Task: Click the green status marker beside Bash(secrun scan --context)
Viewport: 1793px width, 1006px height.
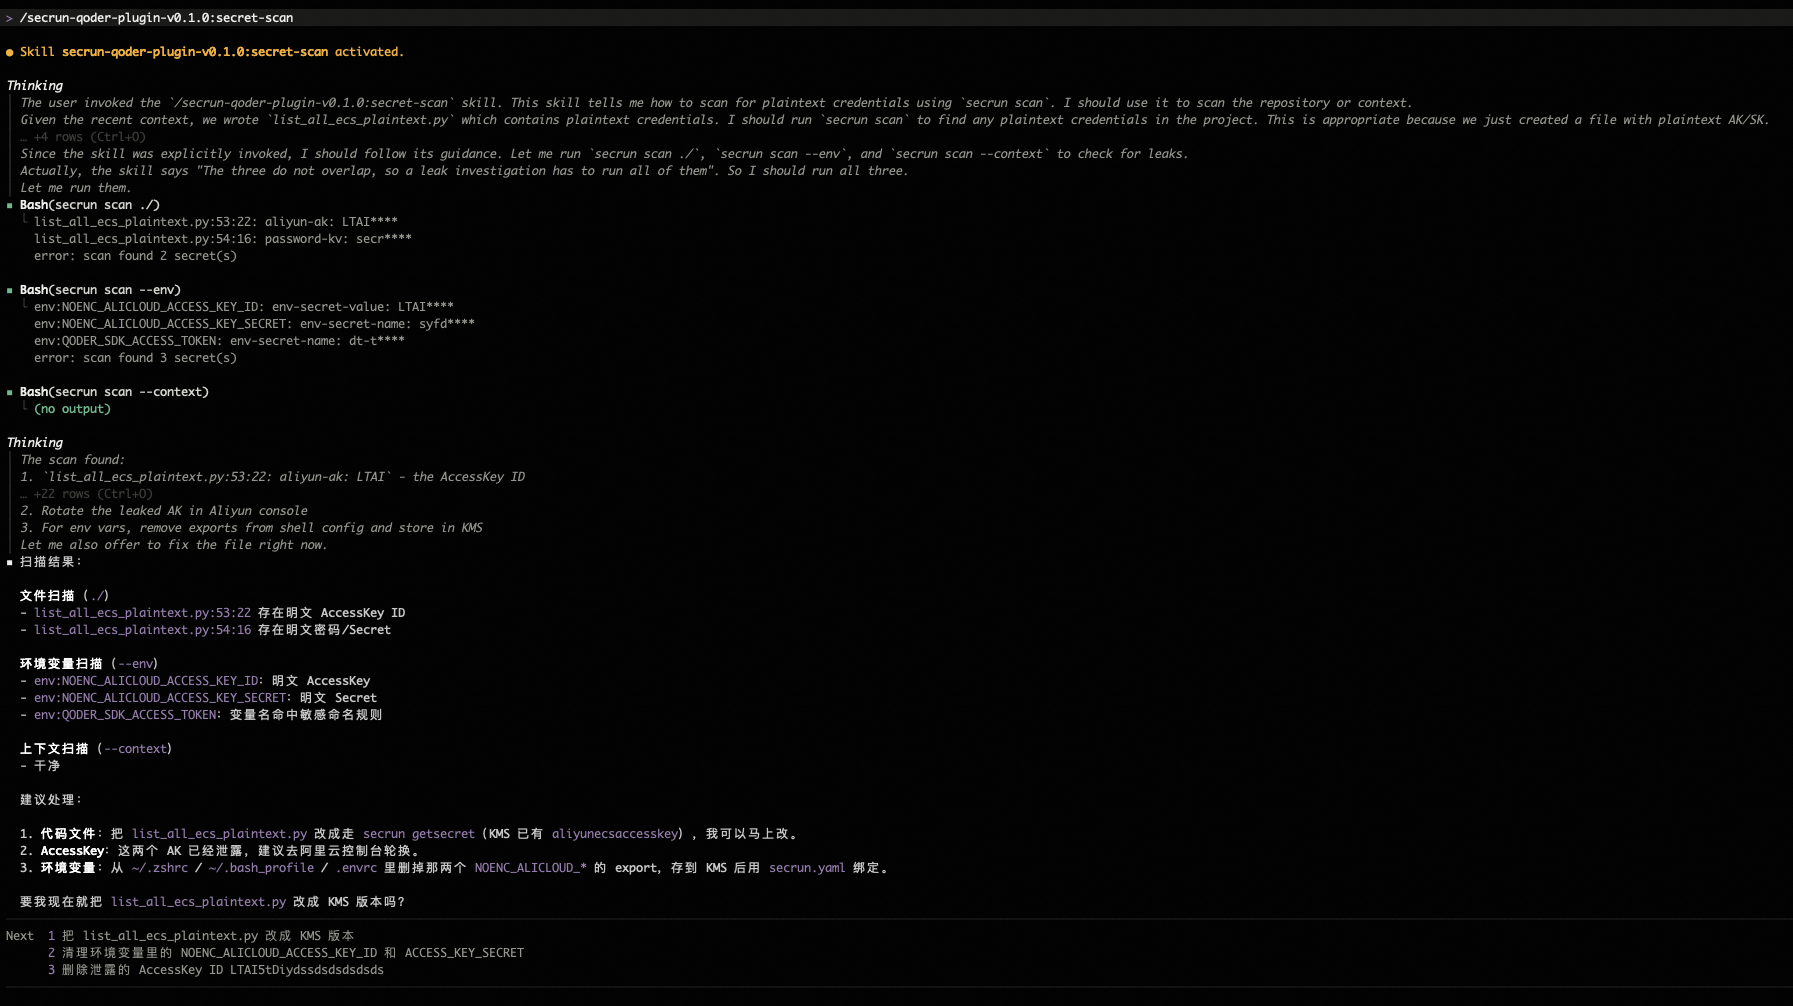Action: (10, 392)
